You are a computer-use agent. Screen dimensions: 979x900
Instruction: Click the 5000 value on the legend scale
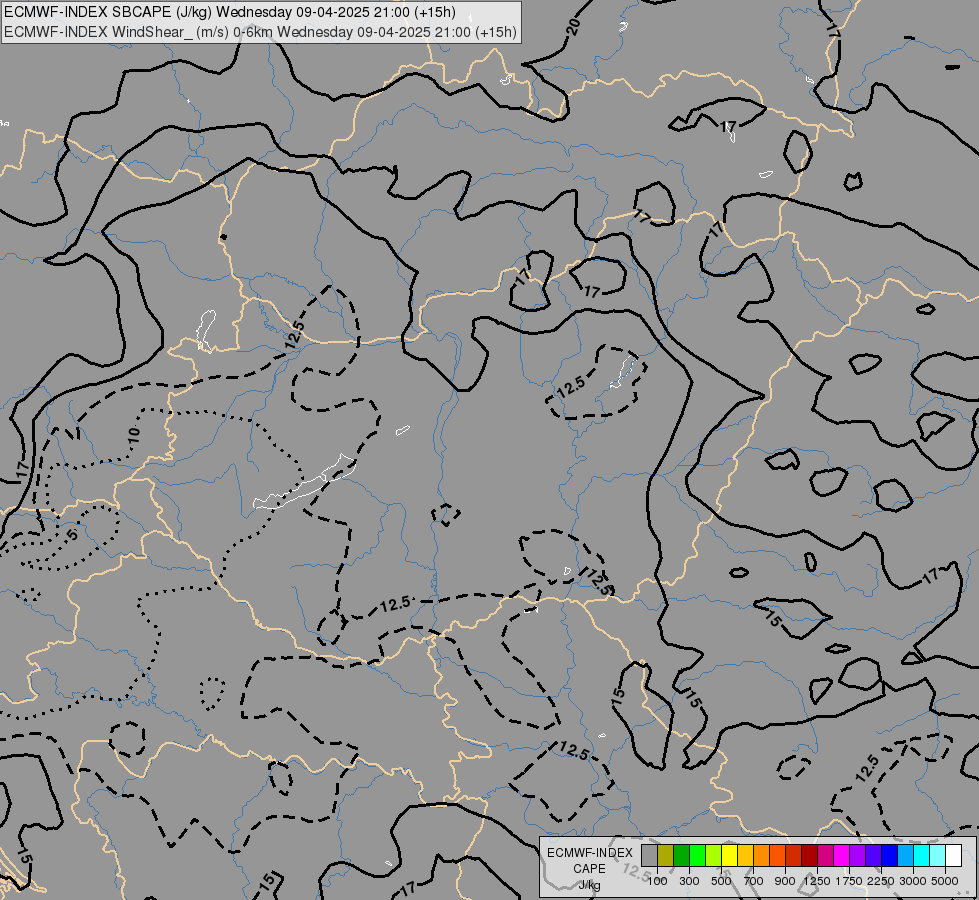point(944,881)
